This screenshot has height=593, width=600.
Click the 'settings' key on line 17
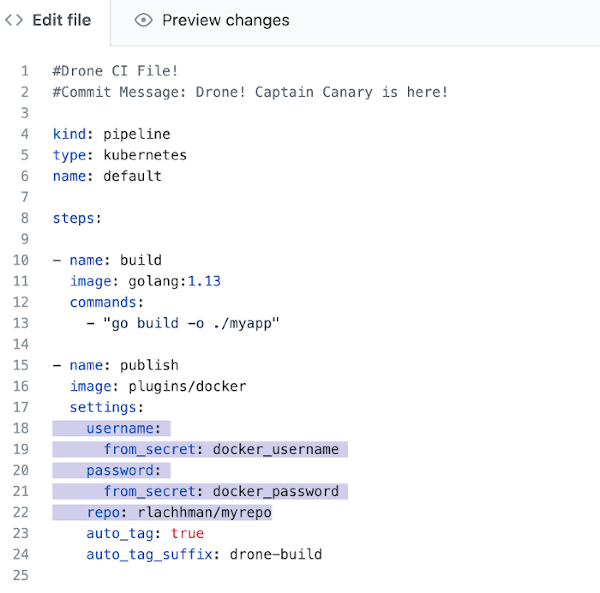coord(103,407)
